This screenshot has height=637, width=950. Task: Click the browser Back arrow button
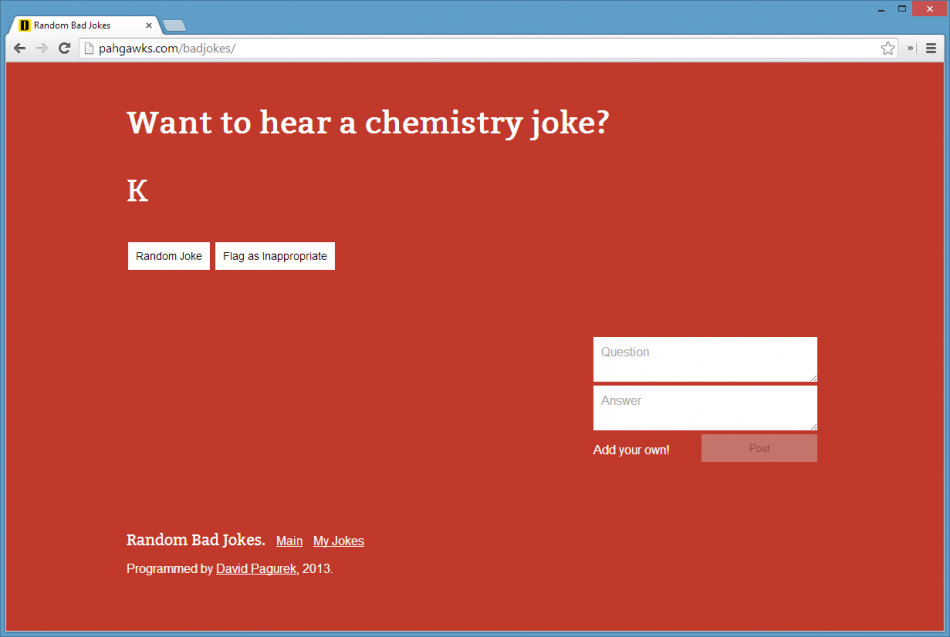(19, 48)
